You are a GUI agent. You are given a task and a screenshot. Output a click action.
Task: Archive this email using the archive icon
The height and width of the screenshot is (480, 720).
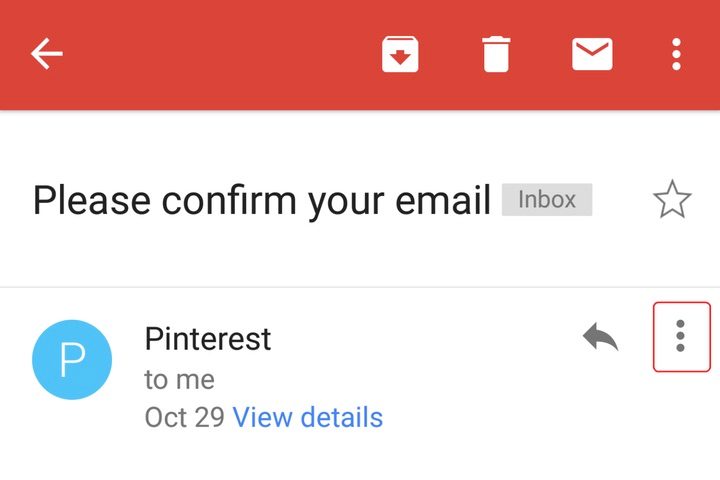[400, 54]
